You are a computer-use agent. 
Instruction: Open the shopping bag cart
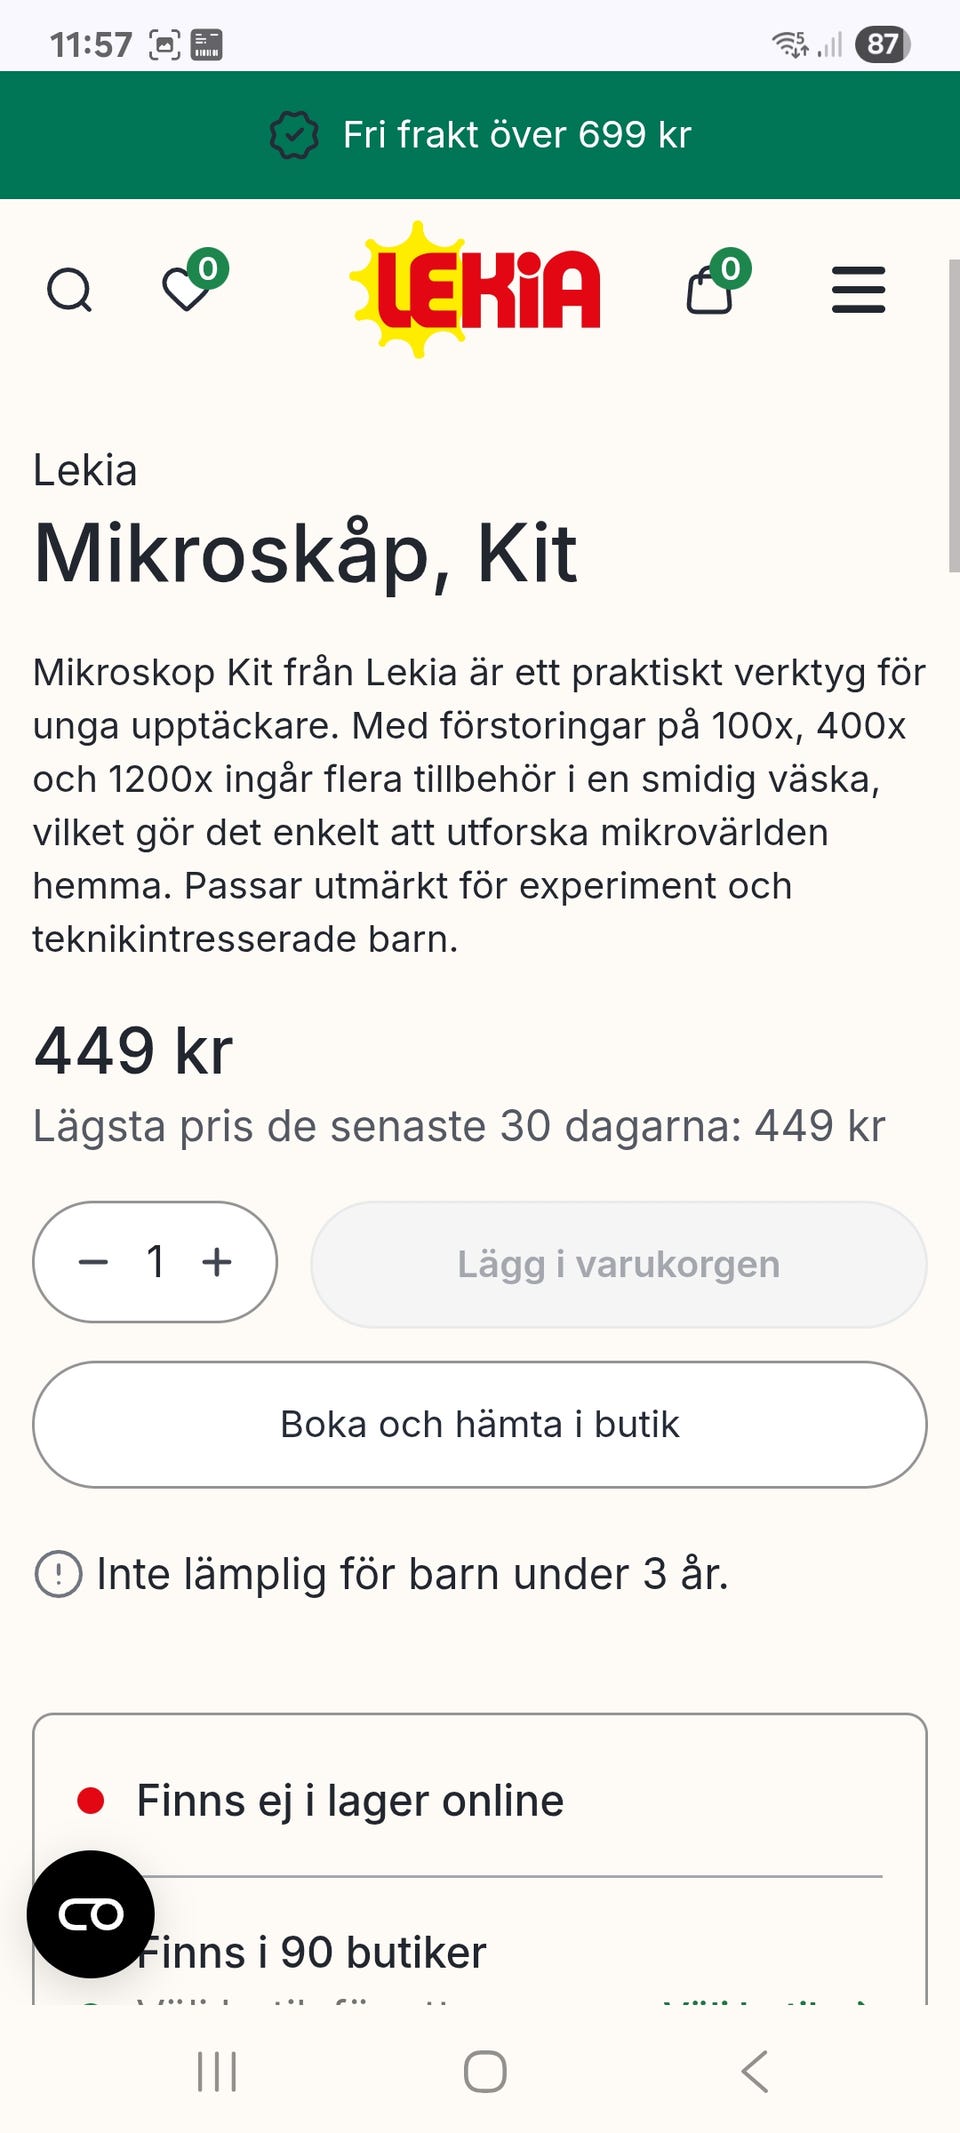pyautogui.click(x=709, y=291)
